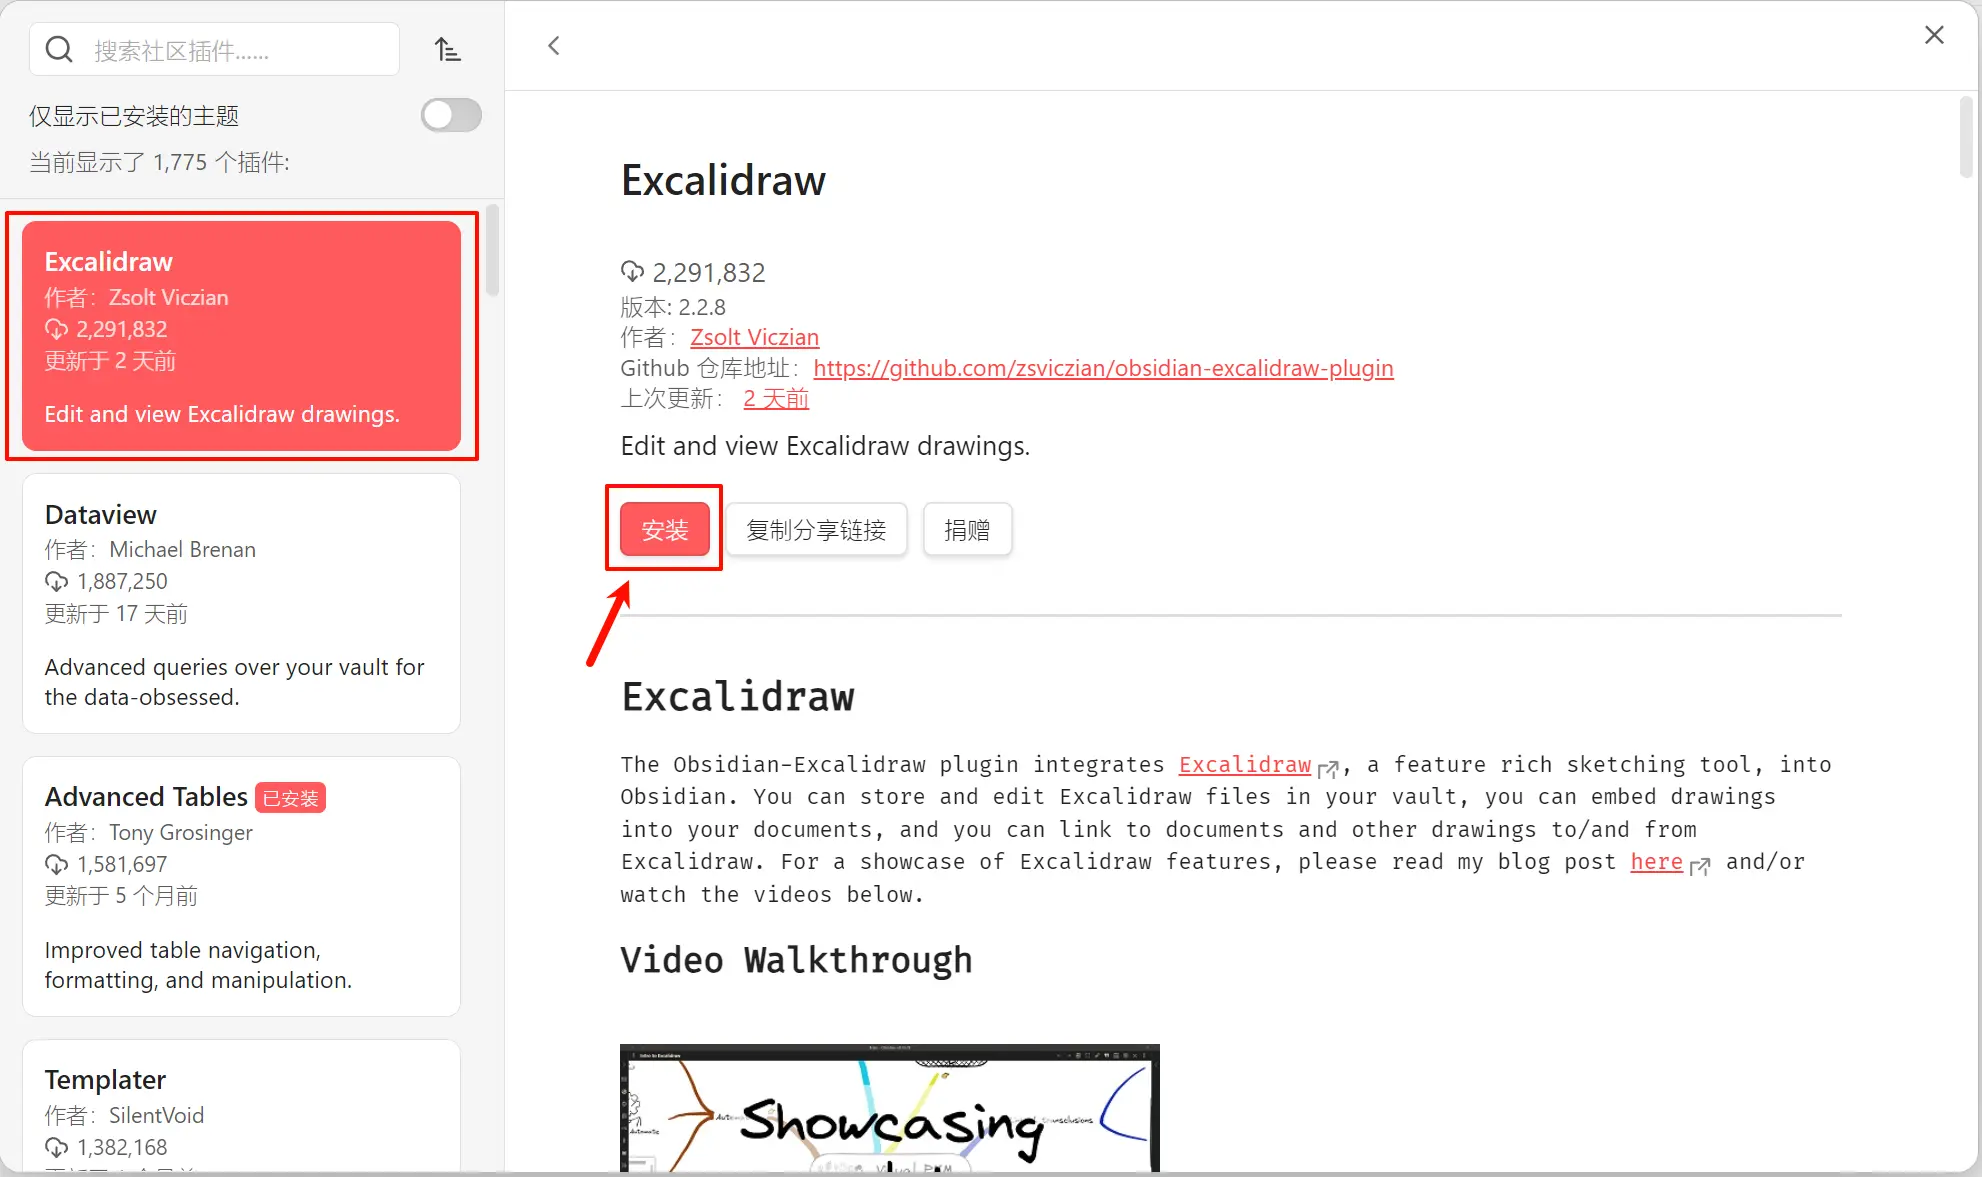Click the plugin list scrollbar
Image resolution: width=1982 pixels, height=1177 pixels.
[x=492, y=251]
